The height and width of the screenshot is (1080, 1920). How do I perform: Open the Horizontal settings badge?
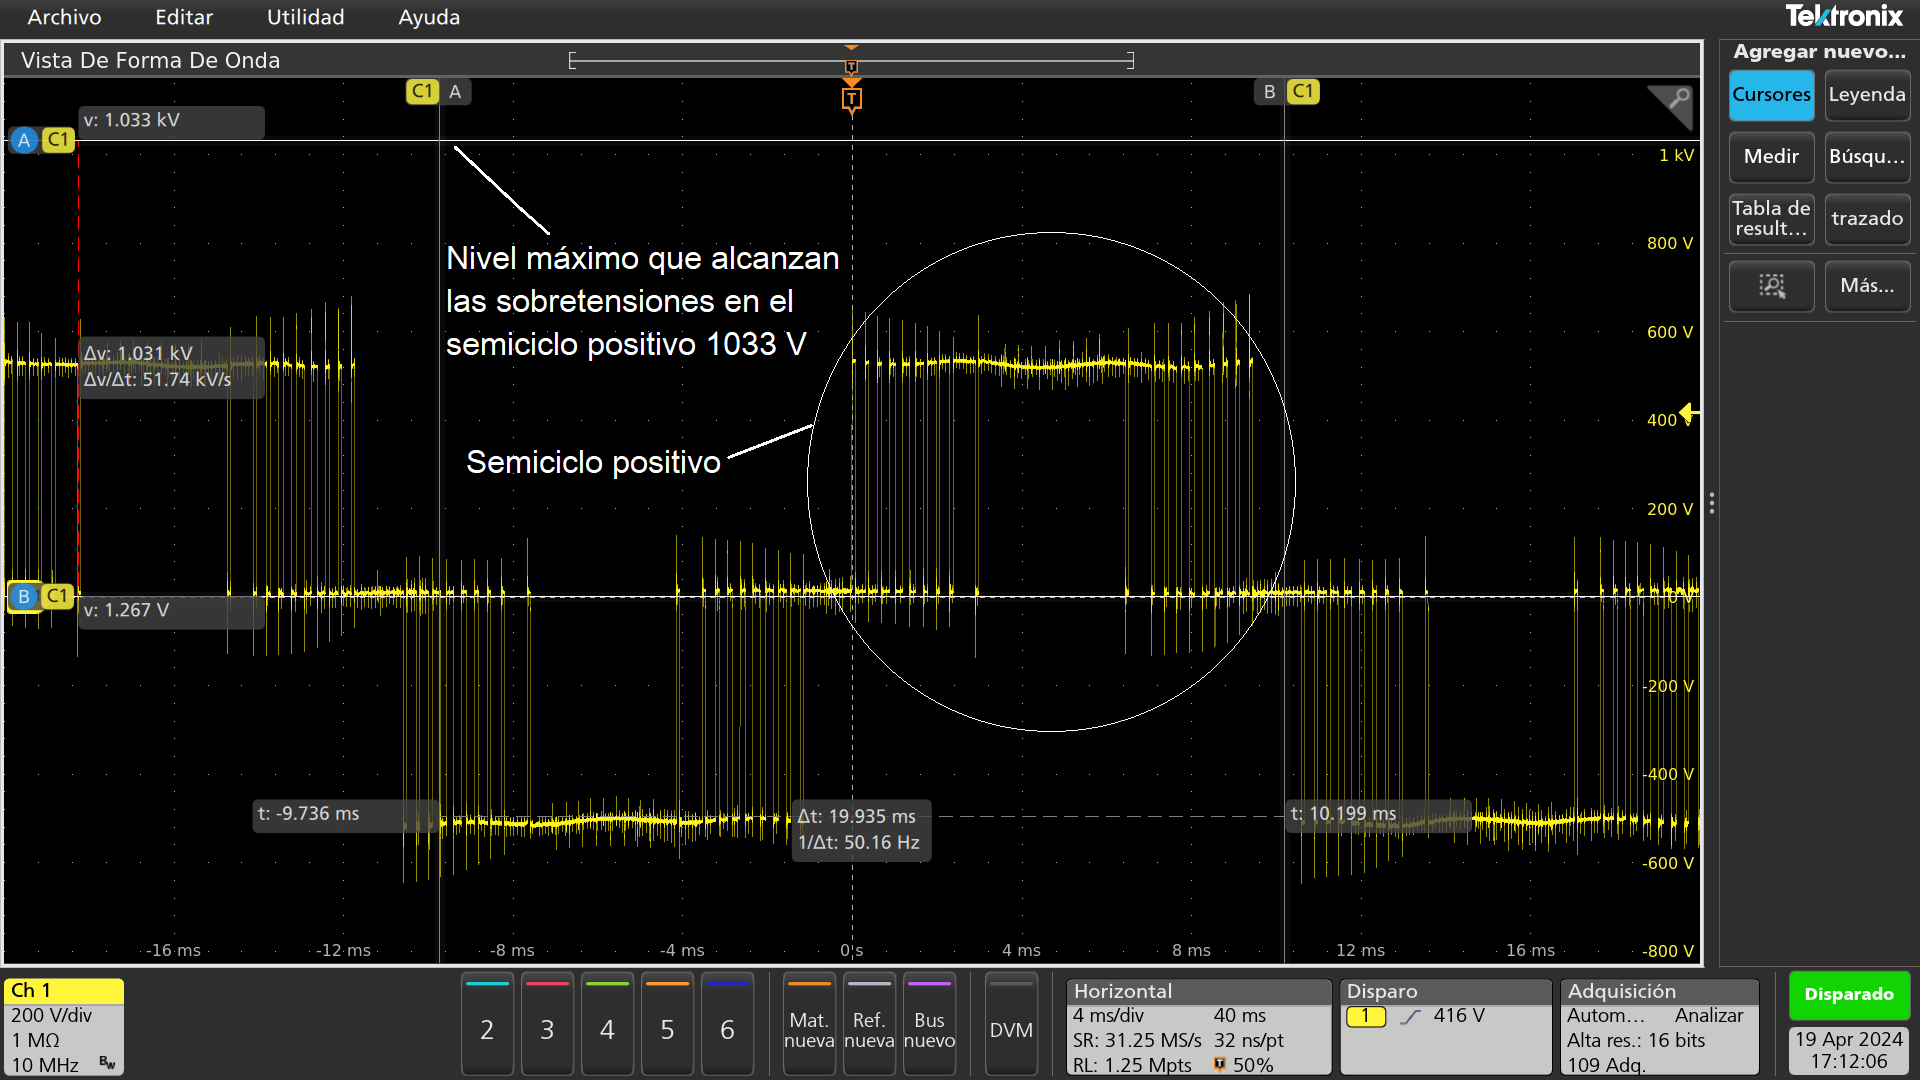click(1198, 1026)
